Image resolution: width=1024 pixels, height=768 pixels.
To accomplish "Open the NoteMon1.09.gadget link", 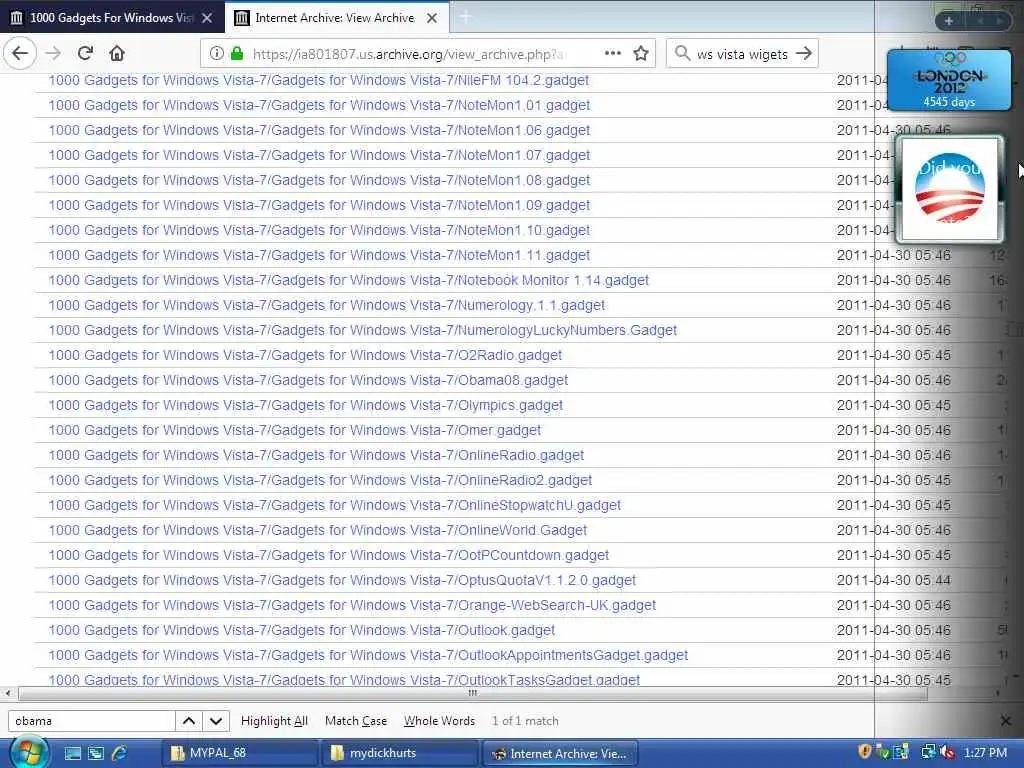I will point(319,205).
